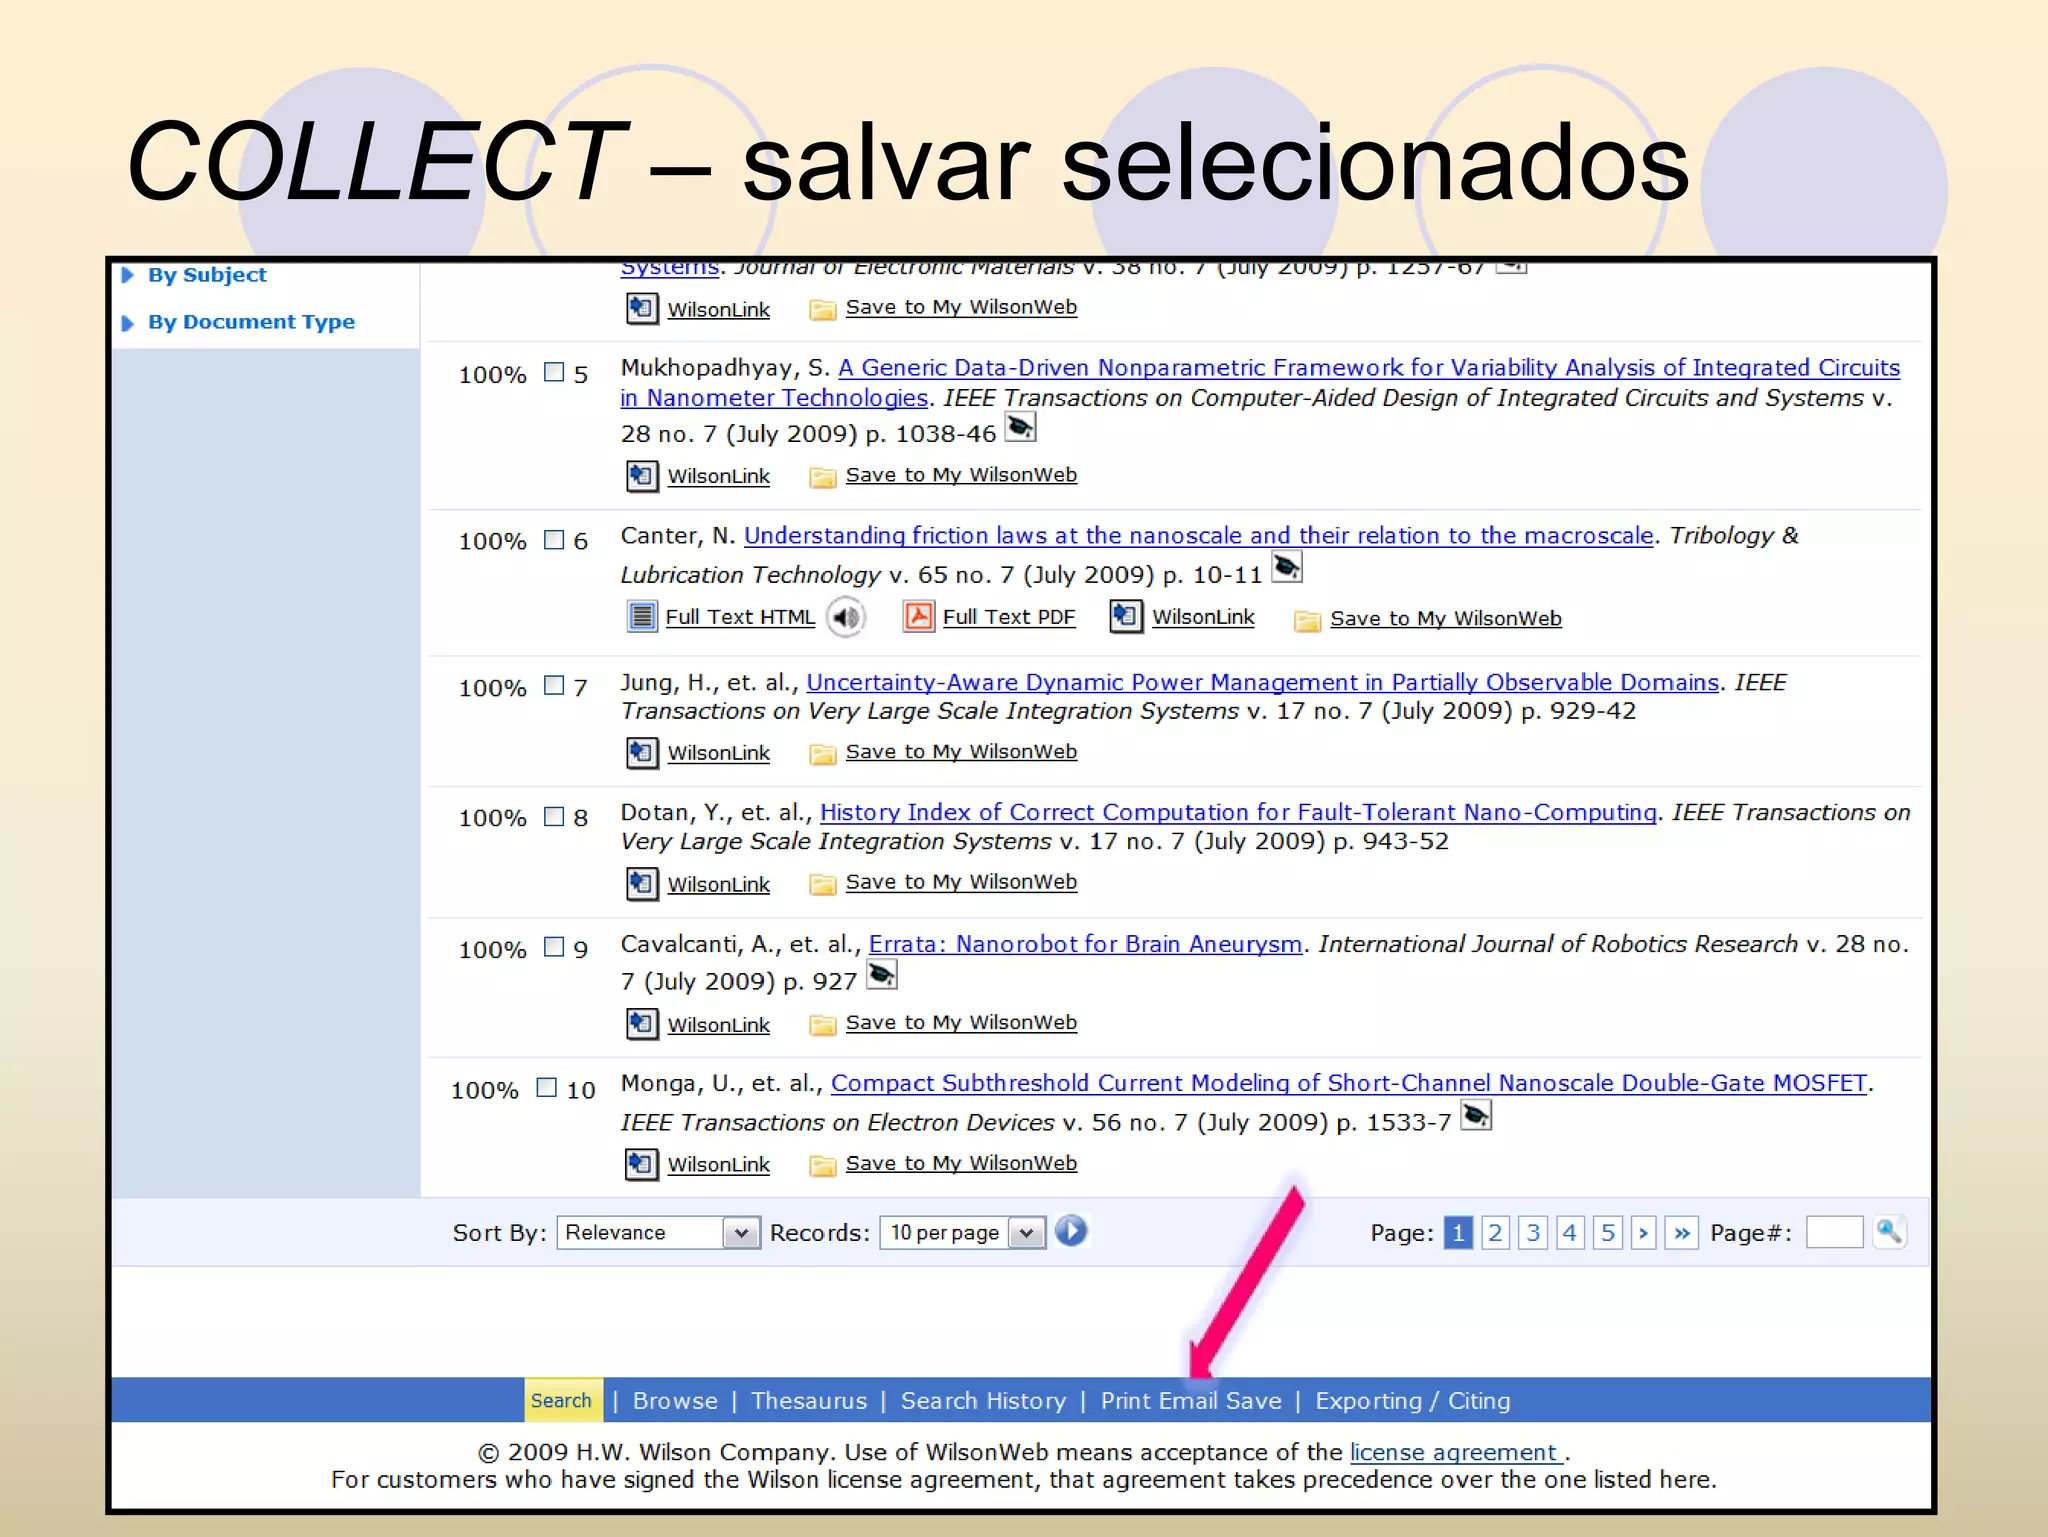Open the Search tab in bottom bar
Screen dimensions: 2048x1537
tap(562, 1400)
